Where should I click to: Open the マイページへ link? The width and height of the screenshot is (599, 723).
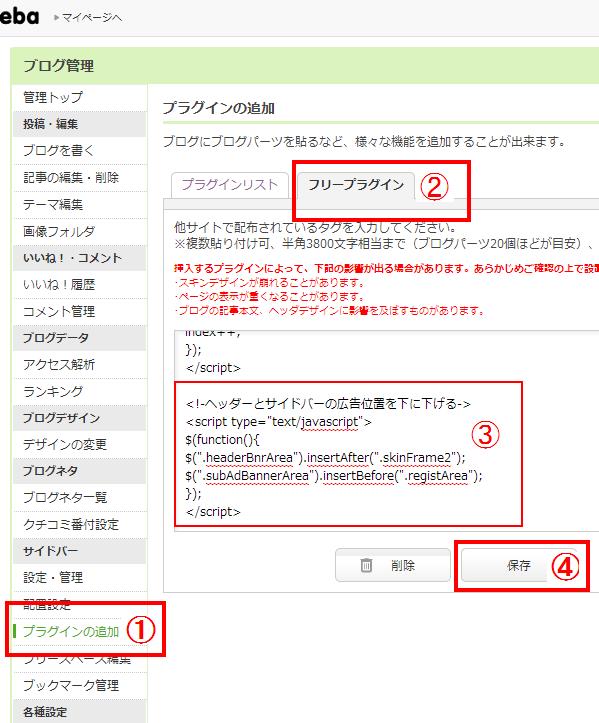pos(88,18)
